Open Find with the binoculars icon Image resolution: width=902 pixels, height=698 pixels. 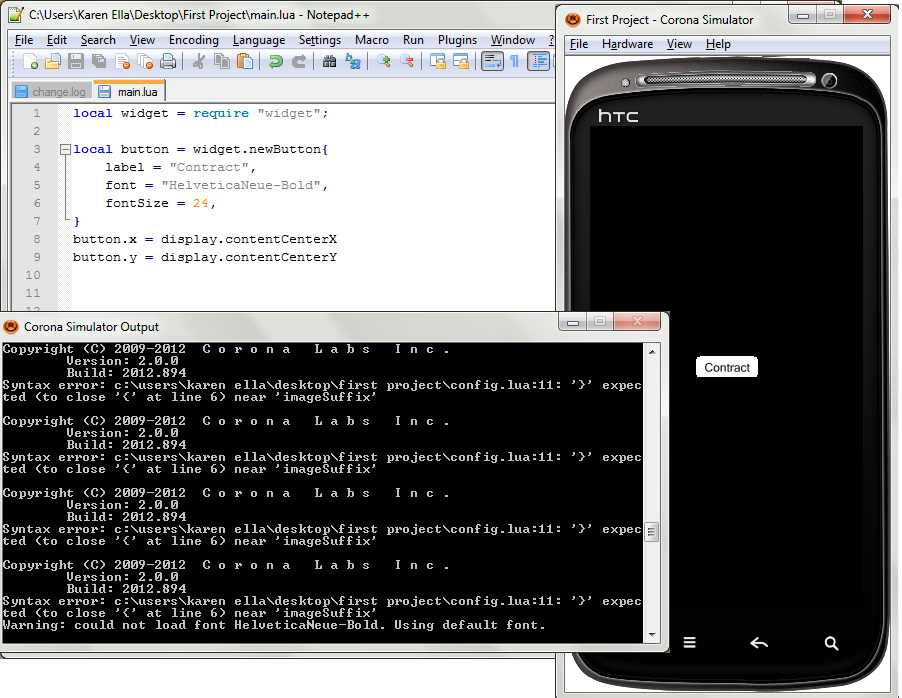coord(329,61)
